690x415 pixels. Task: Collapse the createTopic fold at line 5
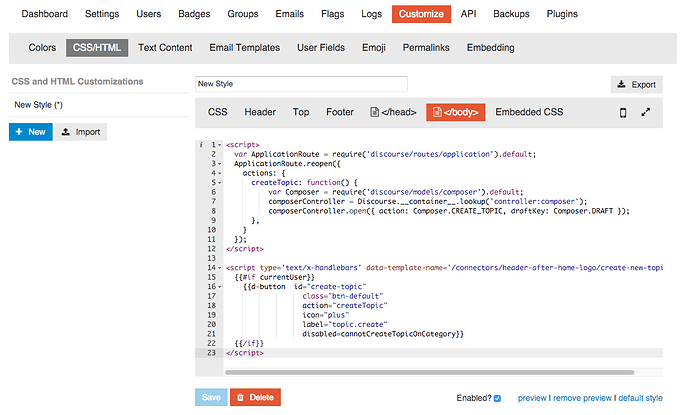pos(220,183)
